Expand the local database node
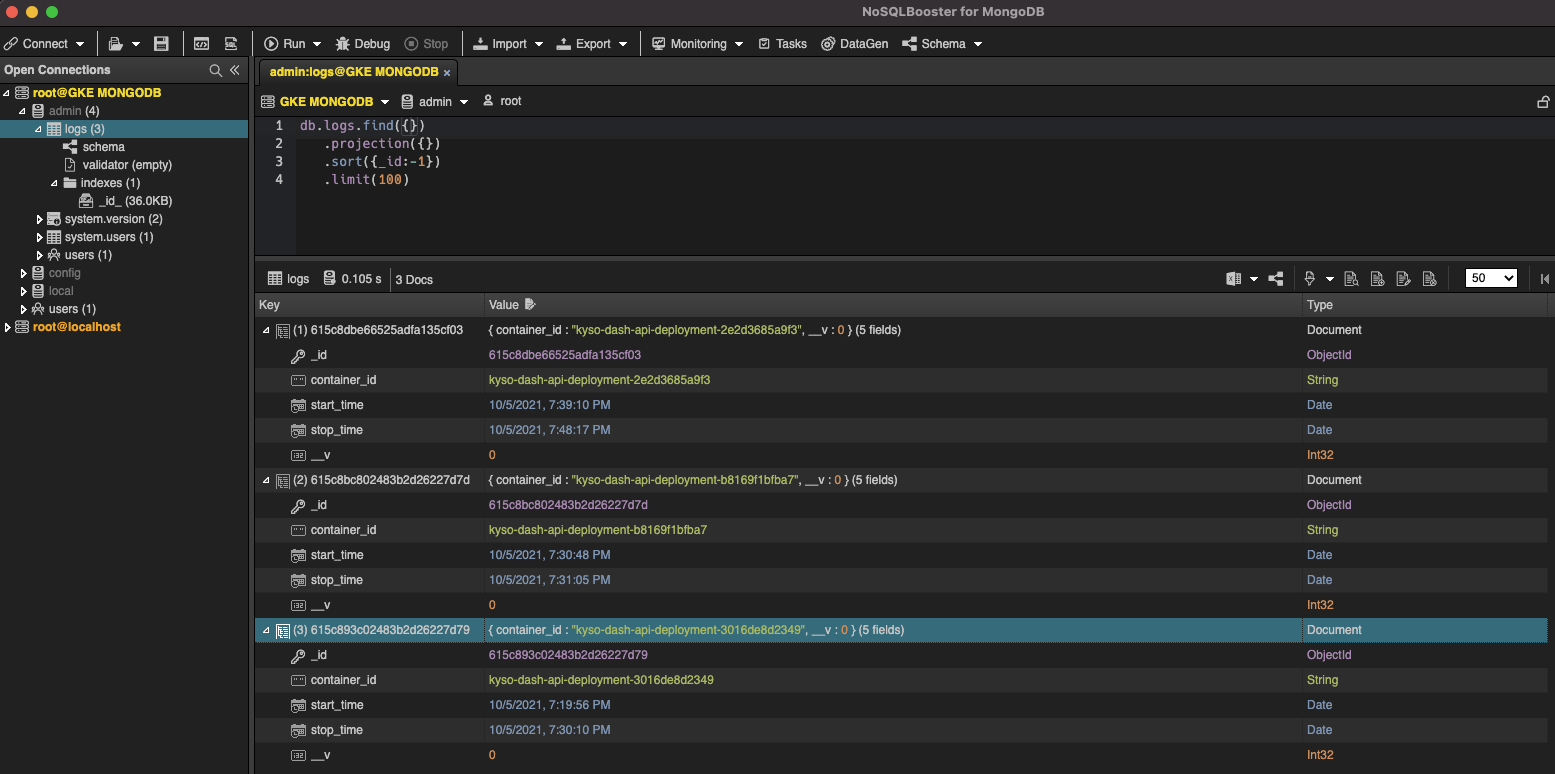Screen dimensions: 1555x774 [23, 291]
